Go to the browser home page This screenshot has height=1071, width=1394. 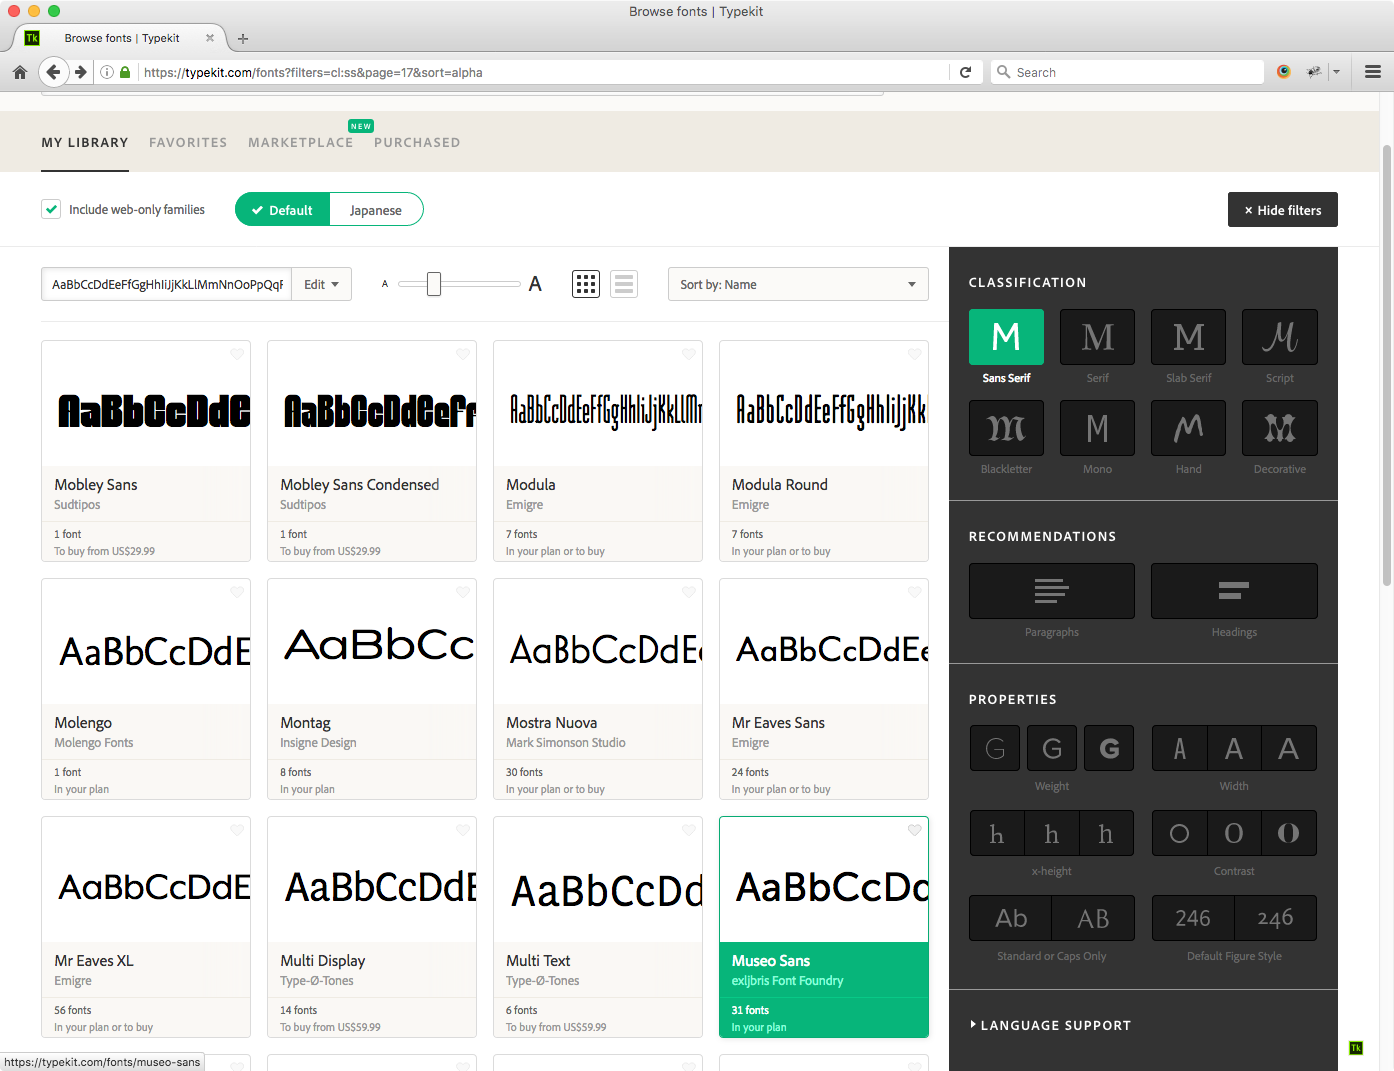[x=20, y=72]
